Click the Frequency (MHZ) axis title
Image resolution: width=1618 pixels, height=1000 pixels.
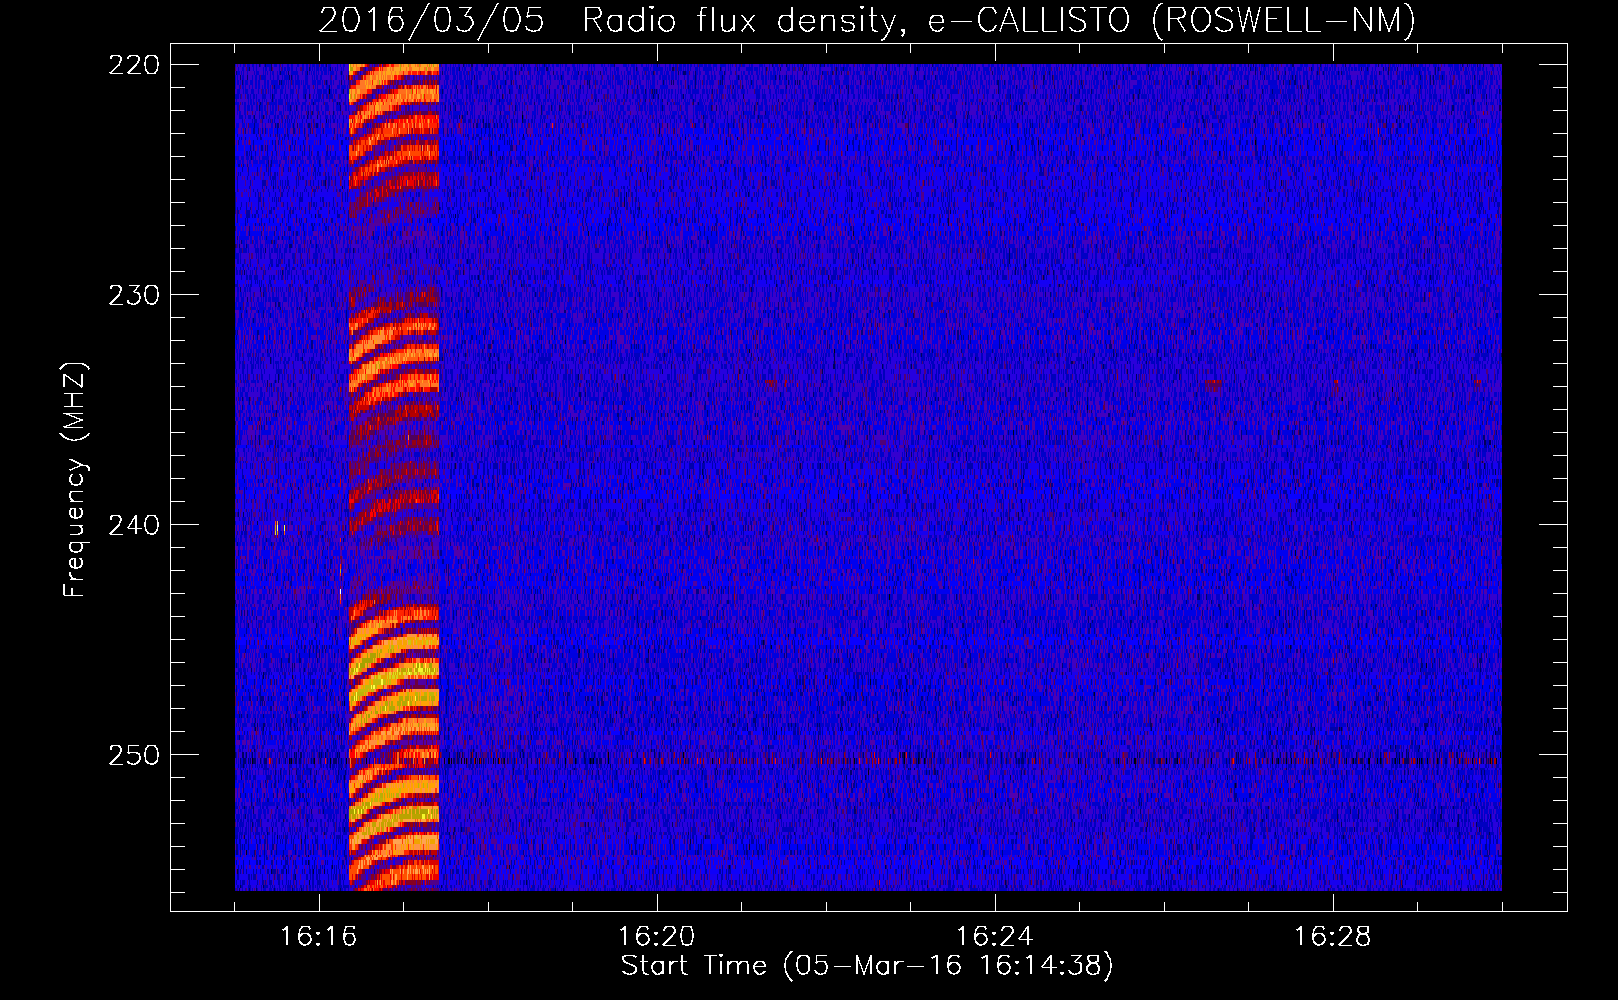point(75,480)
